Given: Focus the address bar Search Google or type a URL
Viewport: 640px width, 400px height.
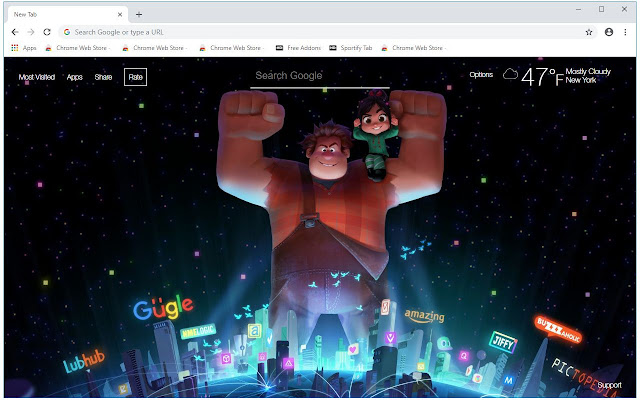Looking at the screenshot, I should point(327,32).
